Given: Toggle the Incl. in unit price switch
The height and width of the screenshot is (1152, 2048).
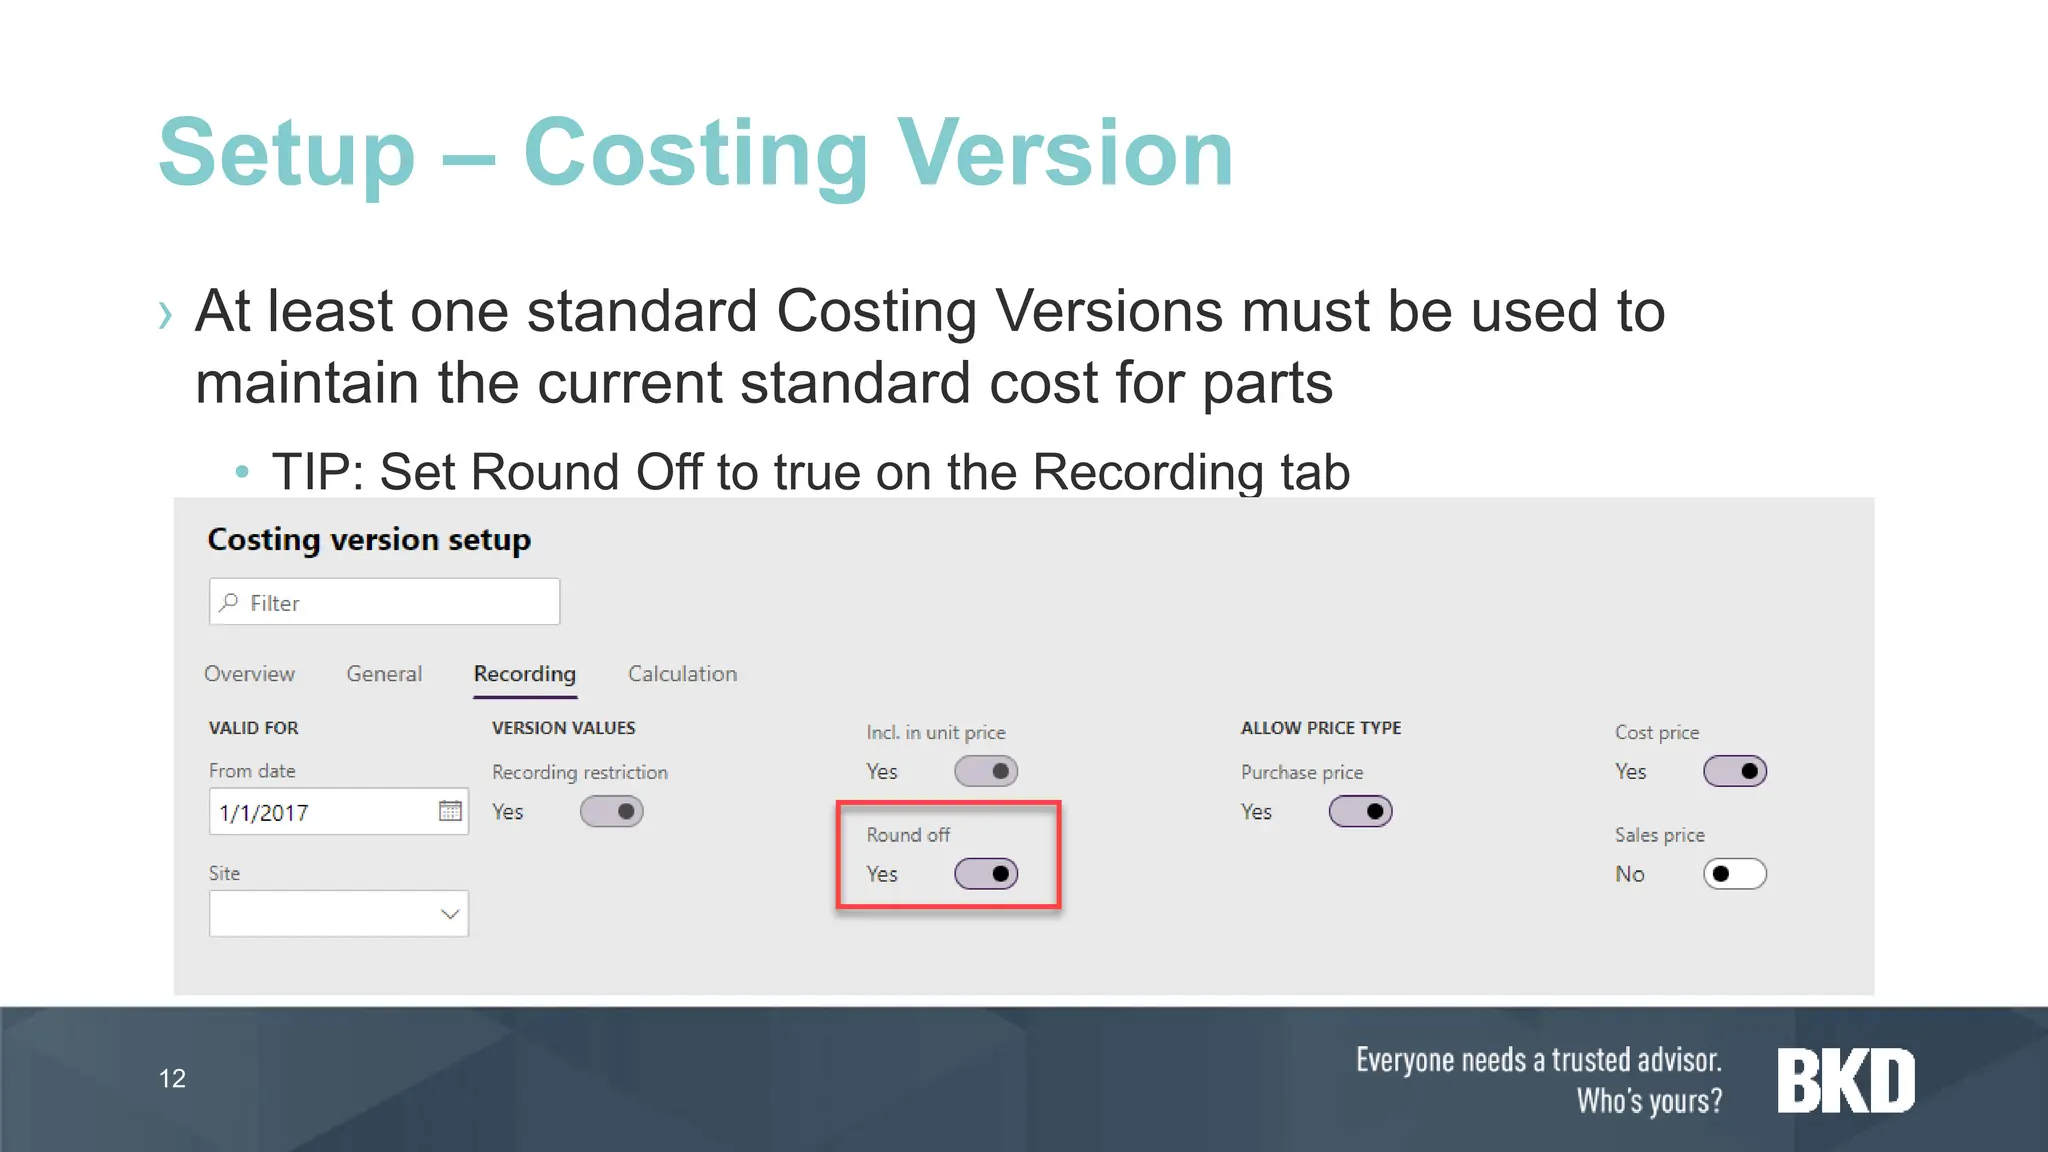Looking at the screenshot, I should coord(986,771).
